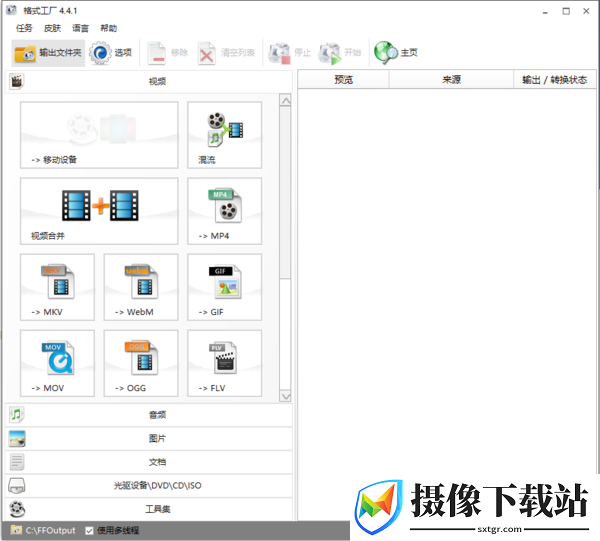Click the 预览 preview column header

click(x=343, y=80)
